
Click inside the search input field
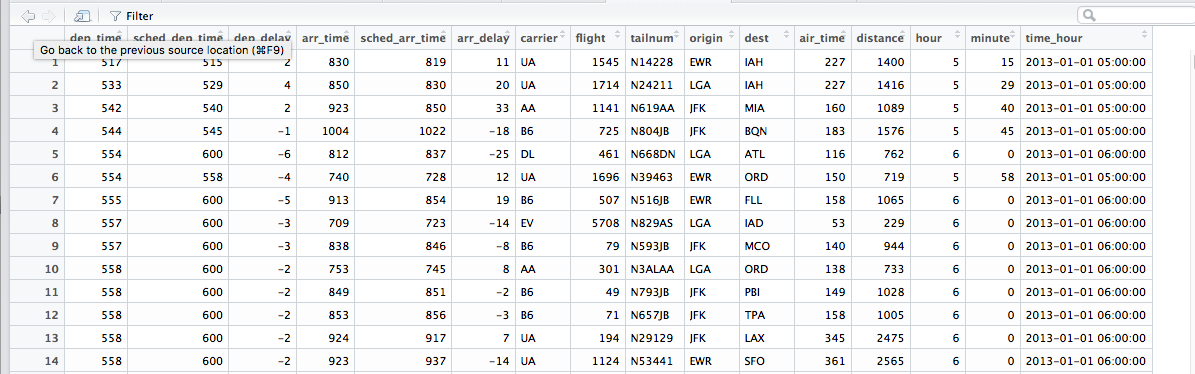[x=1136, y=15]
